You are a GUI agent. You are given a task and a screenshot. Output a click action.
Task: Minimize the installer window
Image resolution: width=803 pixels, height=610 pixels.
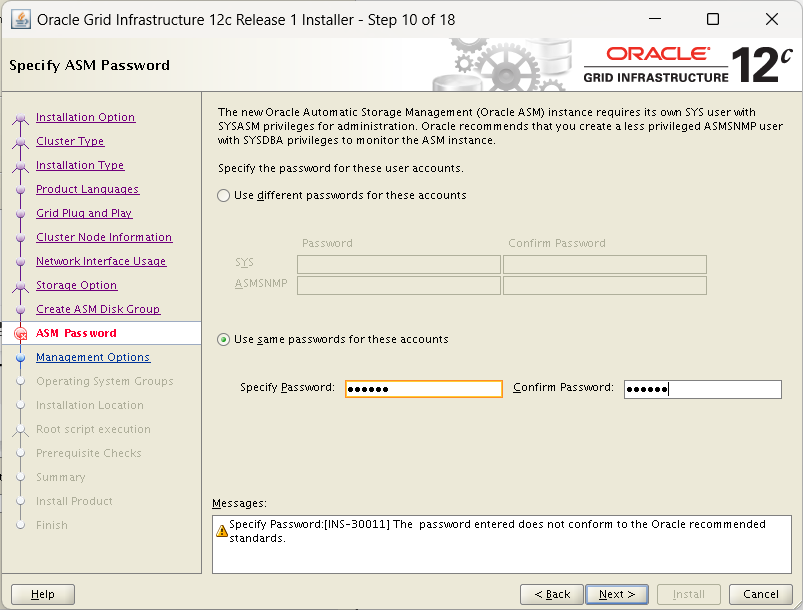pos(654,19)
